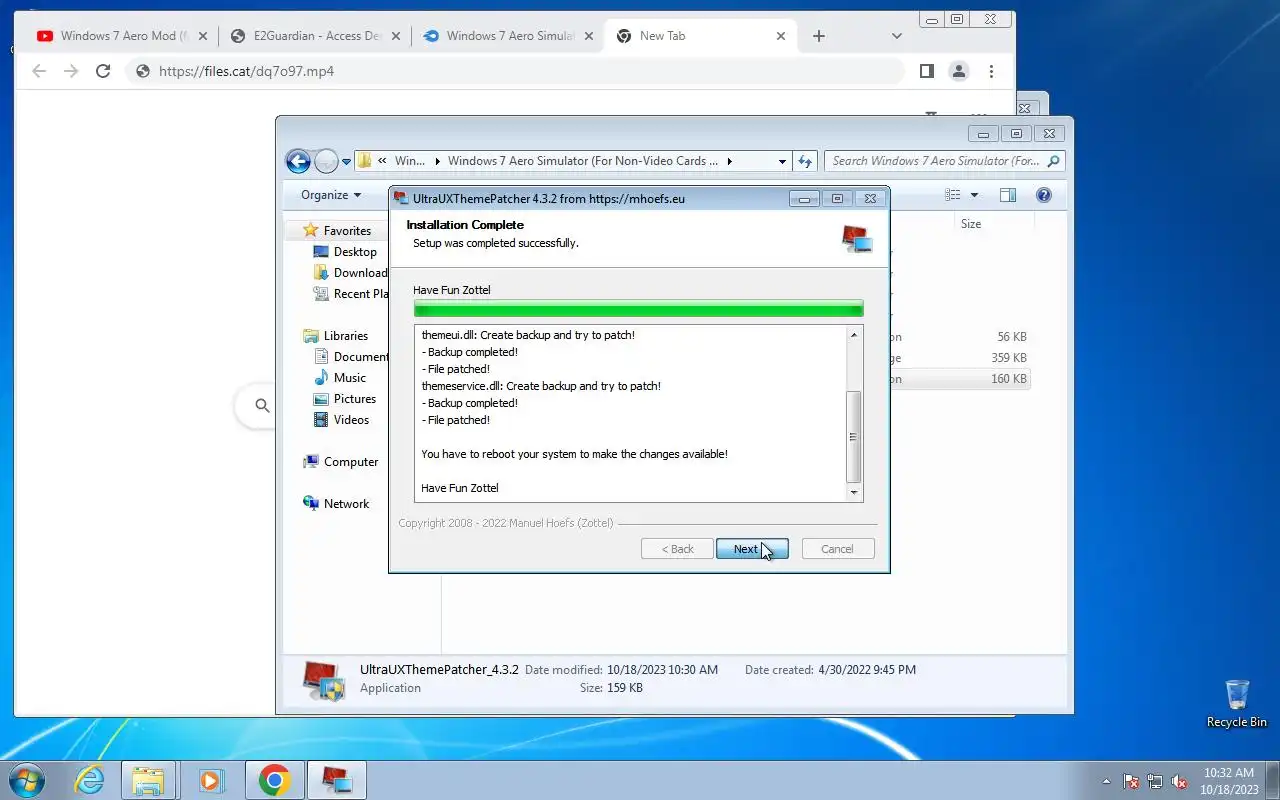Open a new Chrome tab with plus
1280x800 pixels.
(819, 36)
